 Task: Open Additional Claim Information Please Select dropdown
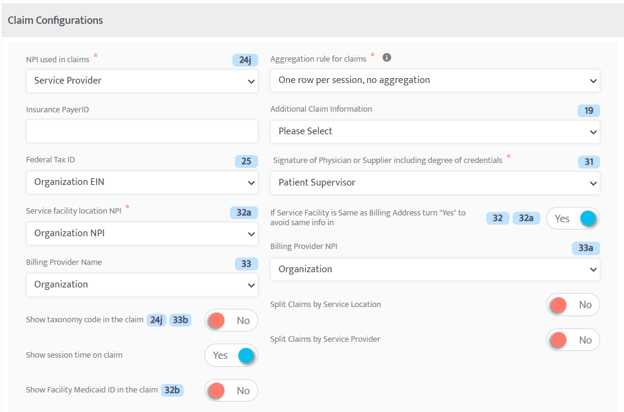pyautogui.click(x=435, y=132)
